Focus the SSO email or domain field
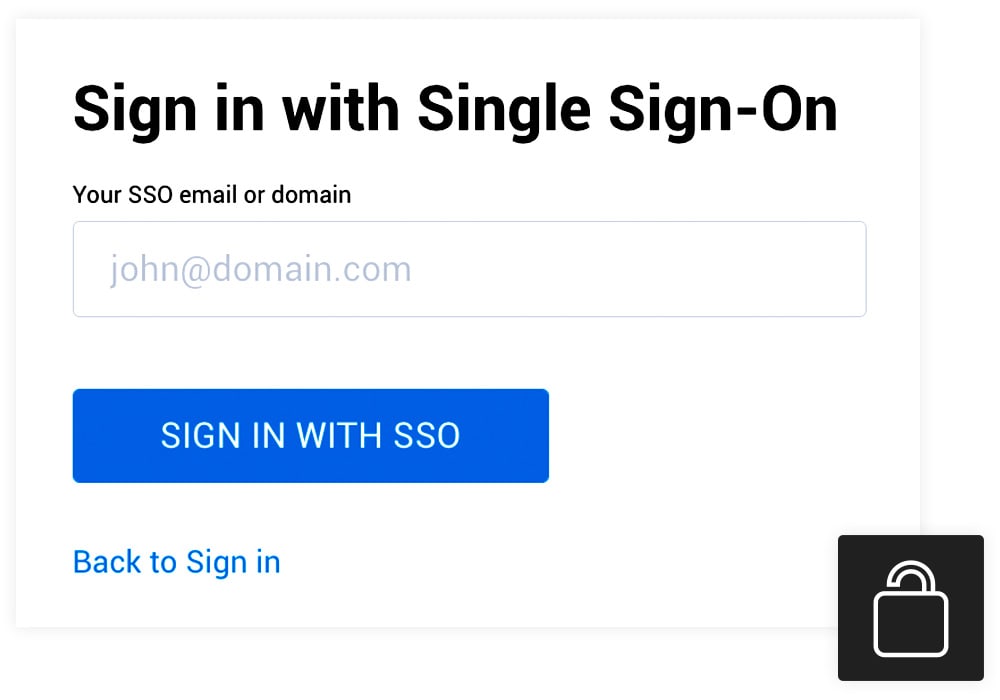The image size is (1000, 700). pos(469,269)
